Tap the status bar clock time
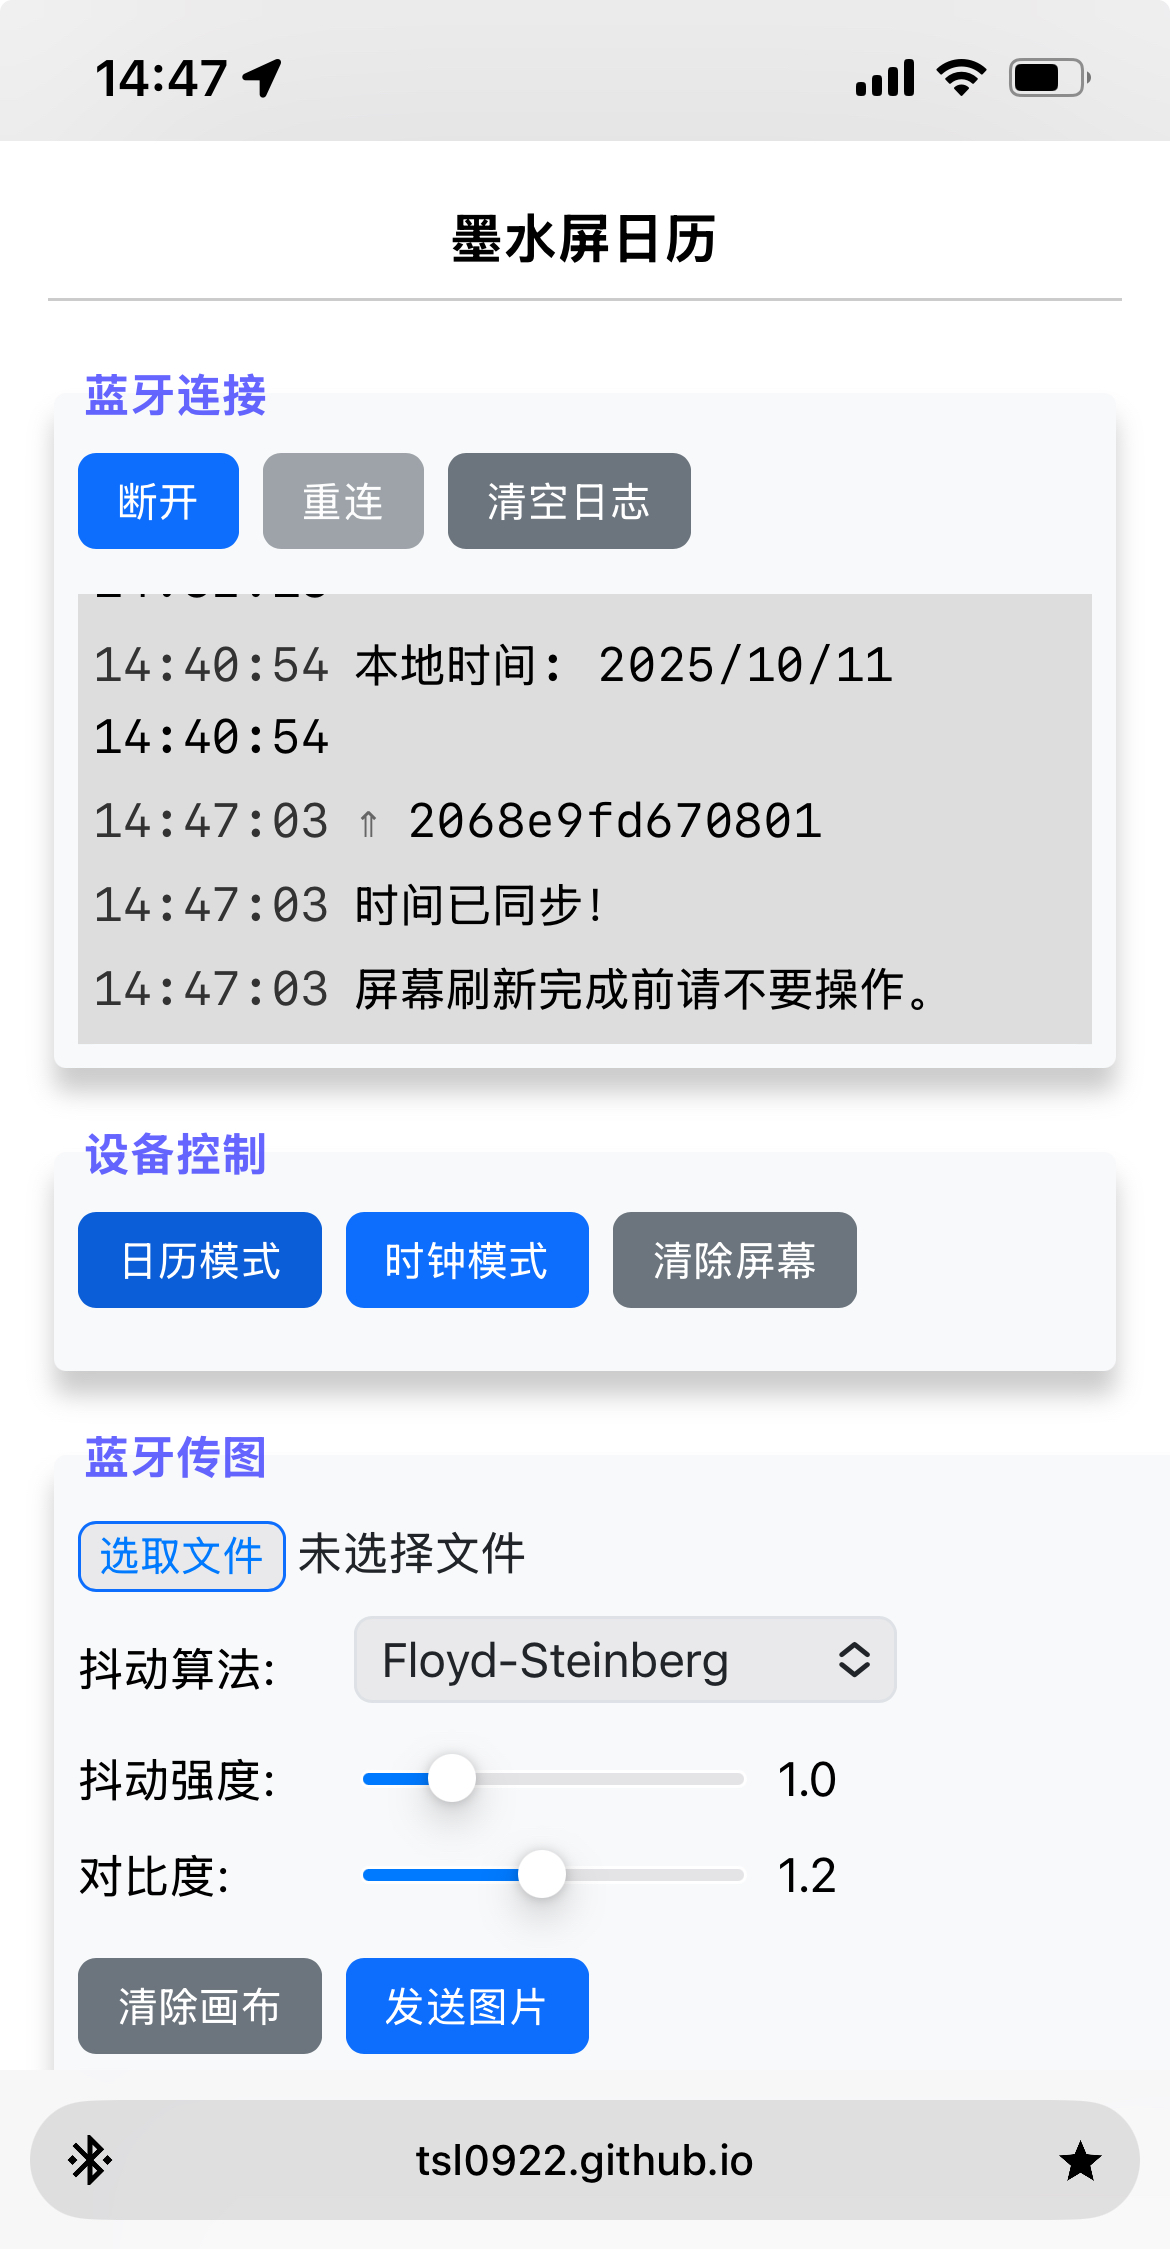This screenshot has width=1170, height=2249. pyautogui.click(x=161, y=77)
